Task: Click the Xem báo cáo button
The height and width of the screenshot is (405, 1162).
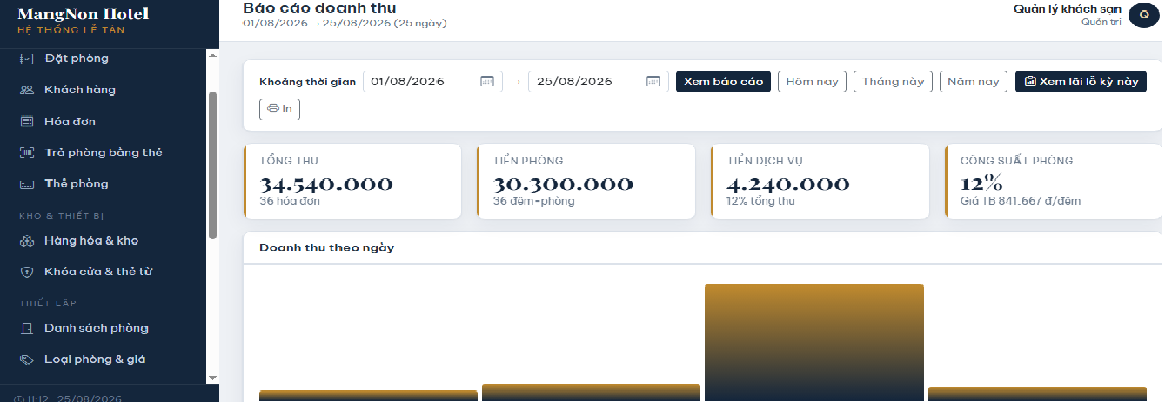Action: click(723, 81)
